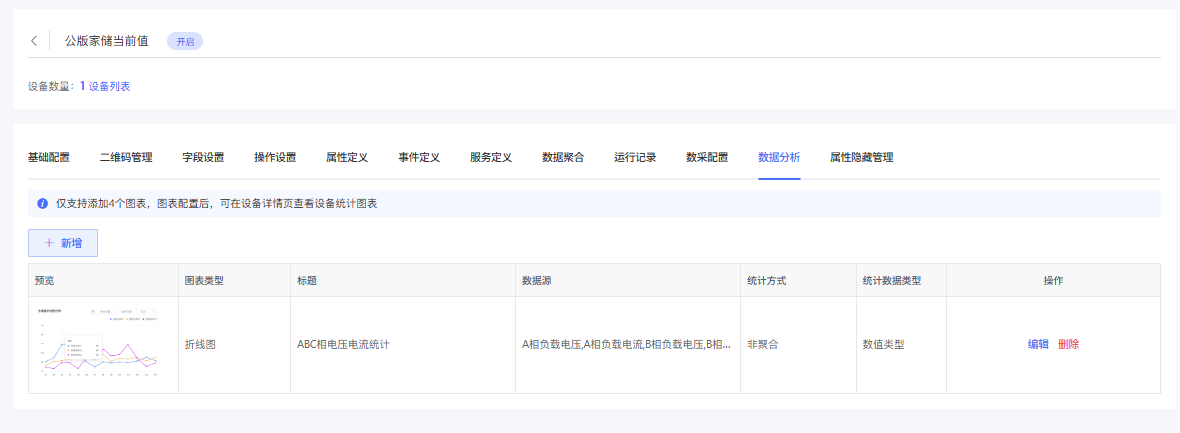The height and width of the screenshot is (433, 1180).
Task: Click the 开启 status badge
Action: coord(185,42)
